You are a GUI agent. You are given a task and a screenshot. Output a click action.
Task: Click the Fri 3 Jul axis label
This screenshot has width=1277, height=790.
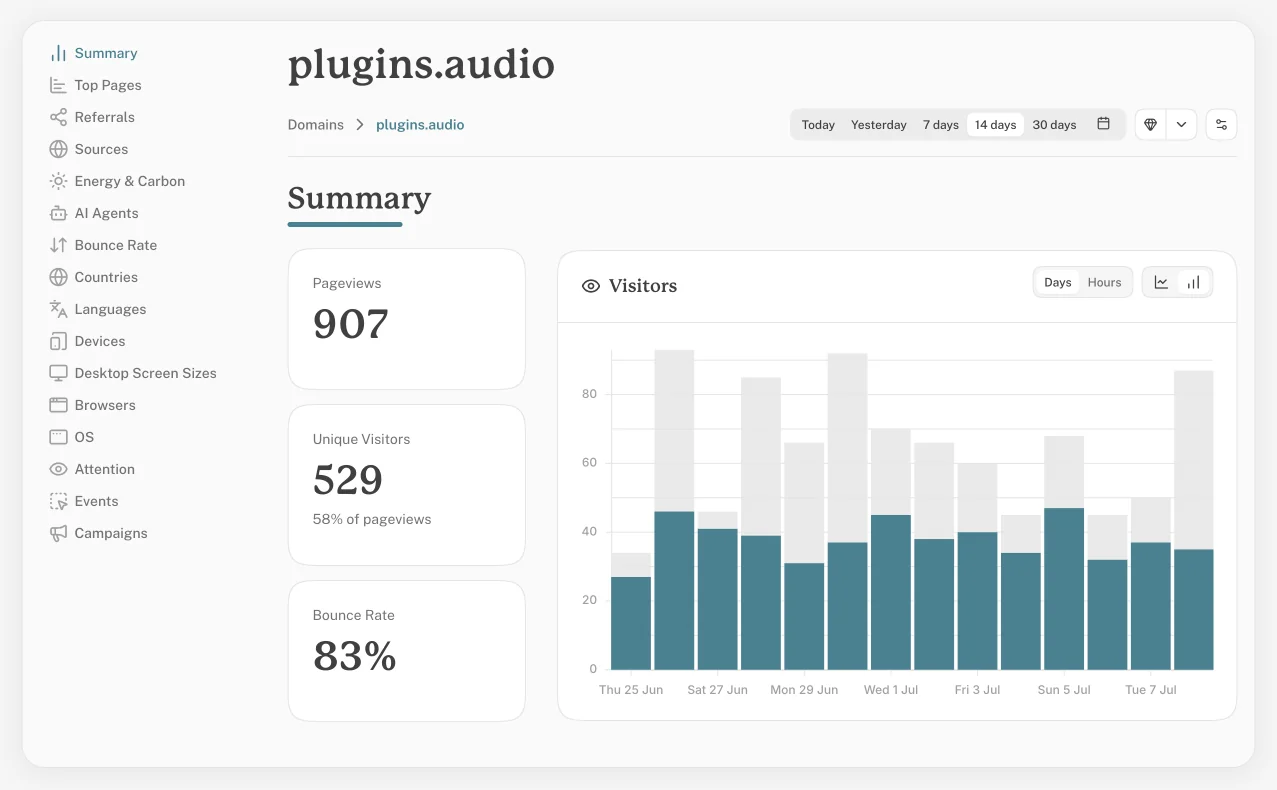pyautogui.click(x=977, y=690)
